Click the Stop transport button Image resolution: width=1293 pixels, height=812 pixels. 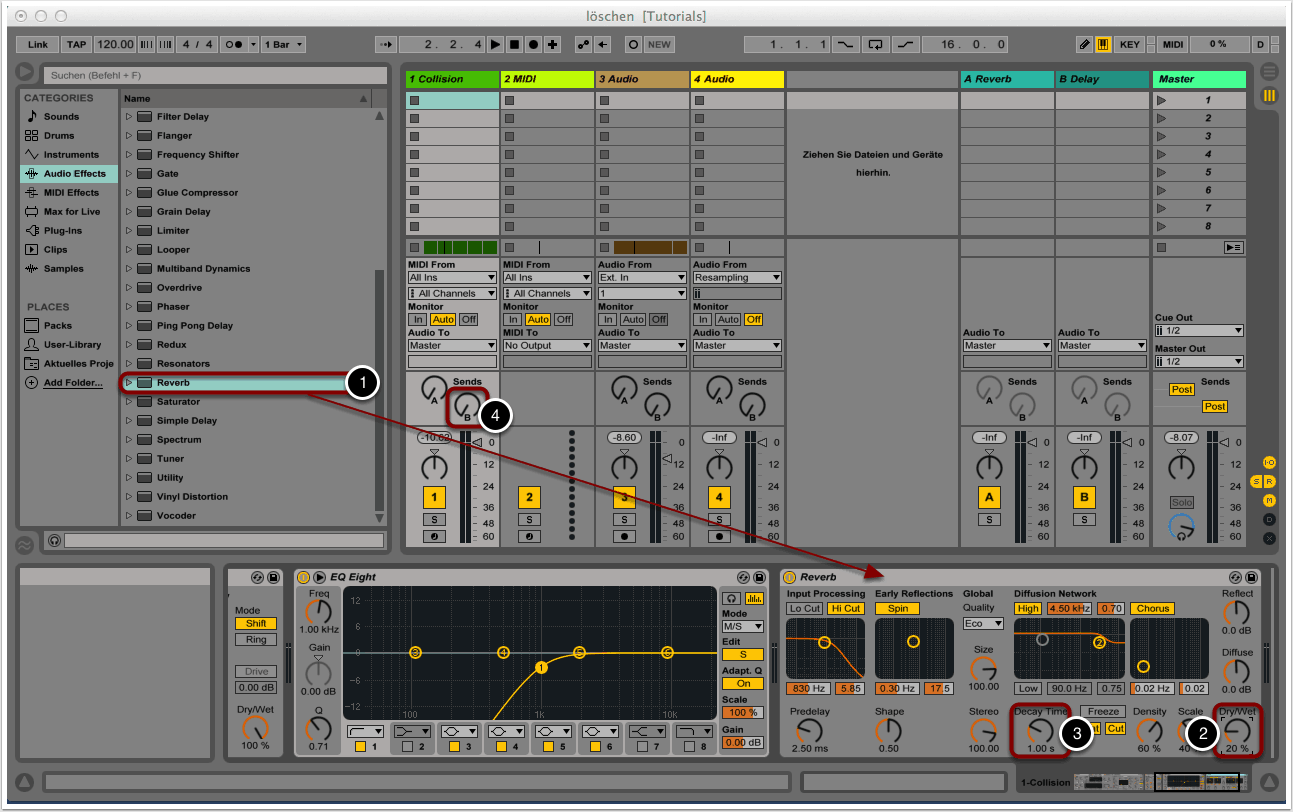click(514, 45)
